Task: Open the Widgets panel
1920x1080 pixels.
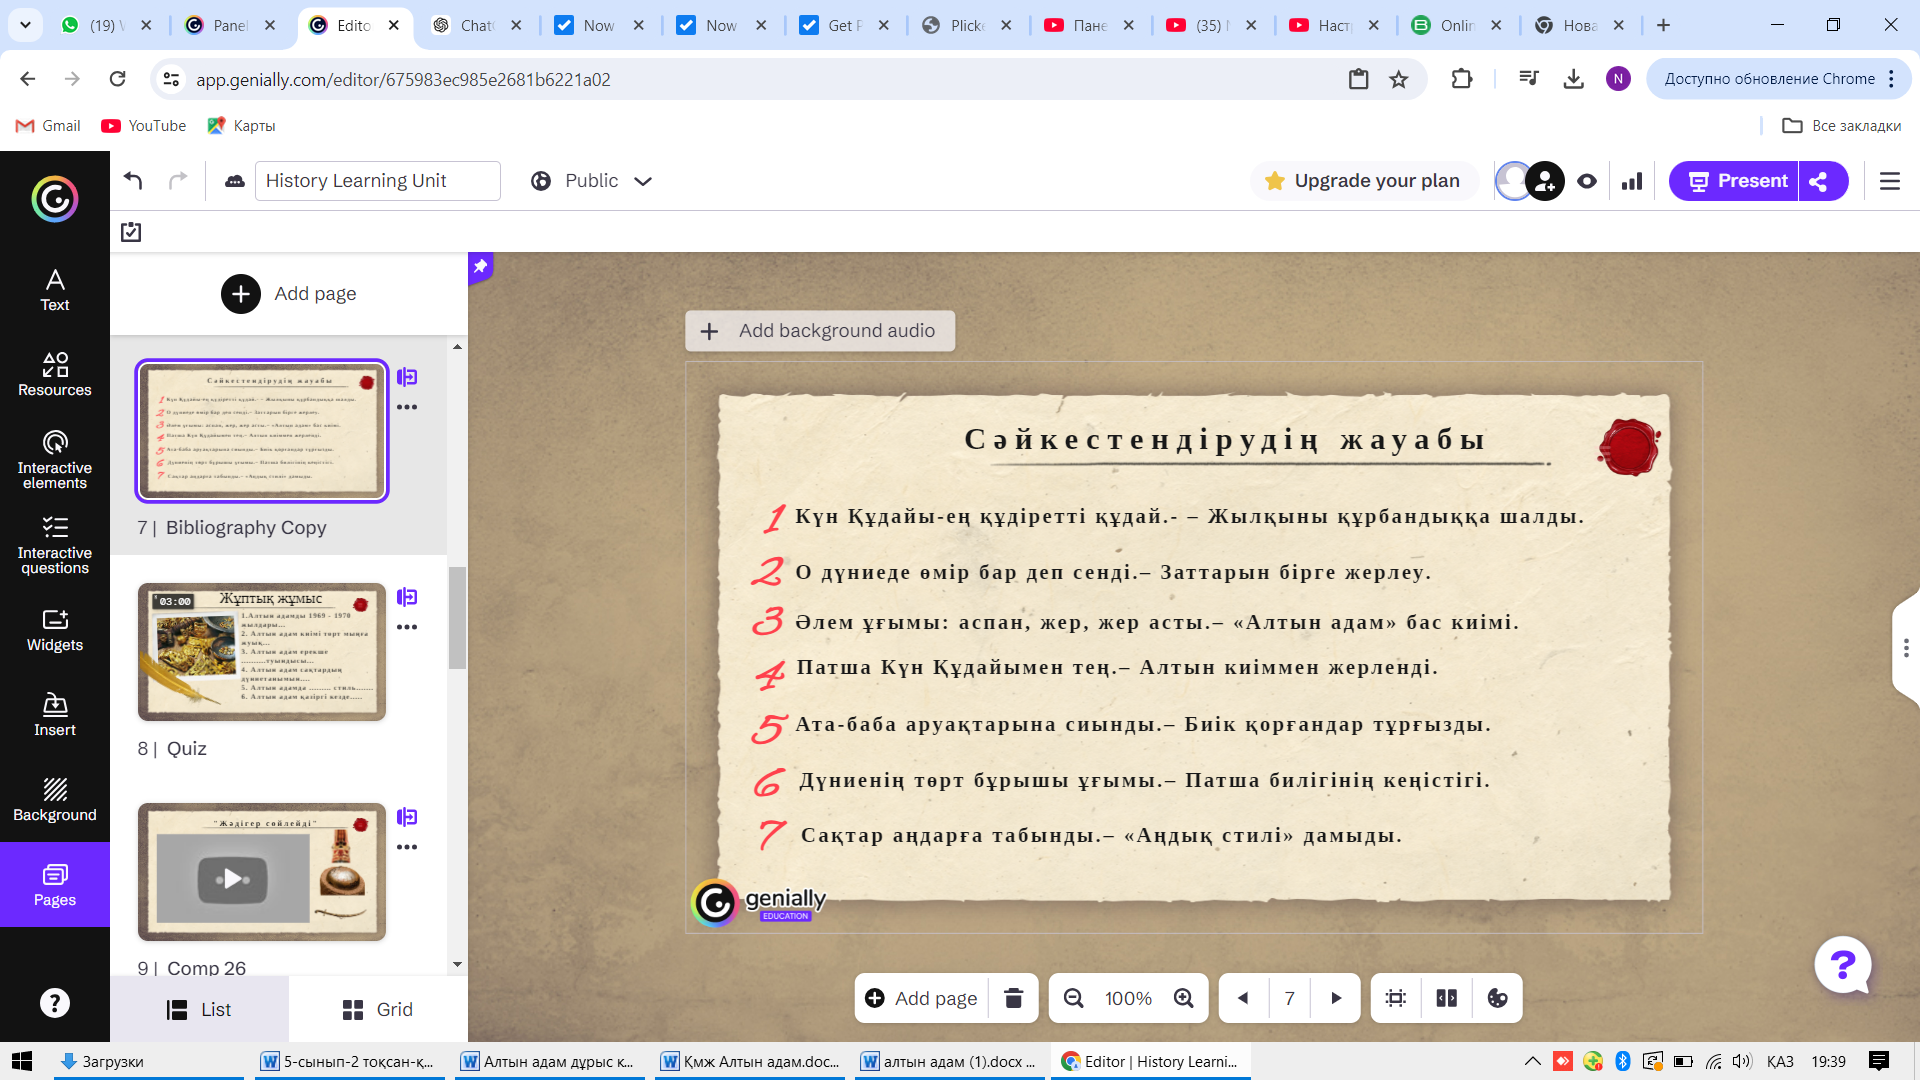Action: coord(55,630)
